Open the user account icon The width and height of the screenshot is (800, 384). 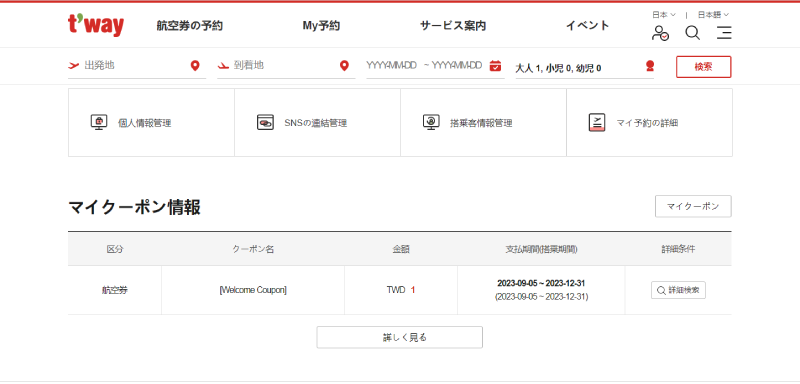coord(660,33)
